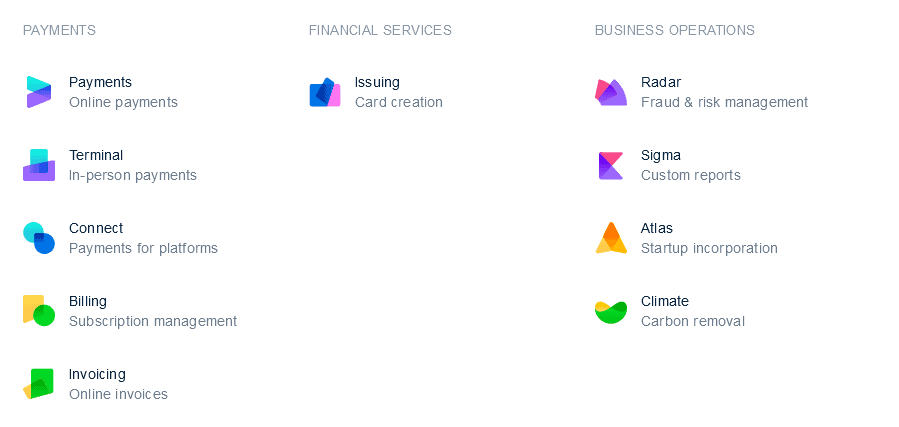Screen dimensions: 899x427
Task: Open Billing subscription management
Action: pyautogui.click(x=88, y=301)
